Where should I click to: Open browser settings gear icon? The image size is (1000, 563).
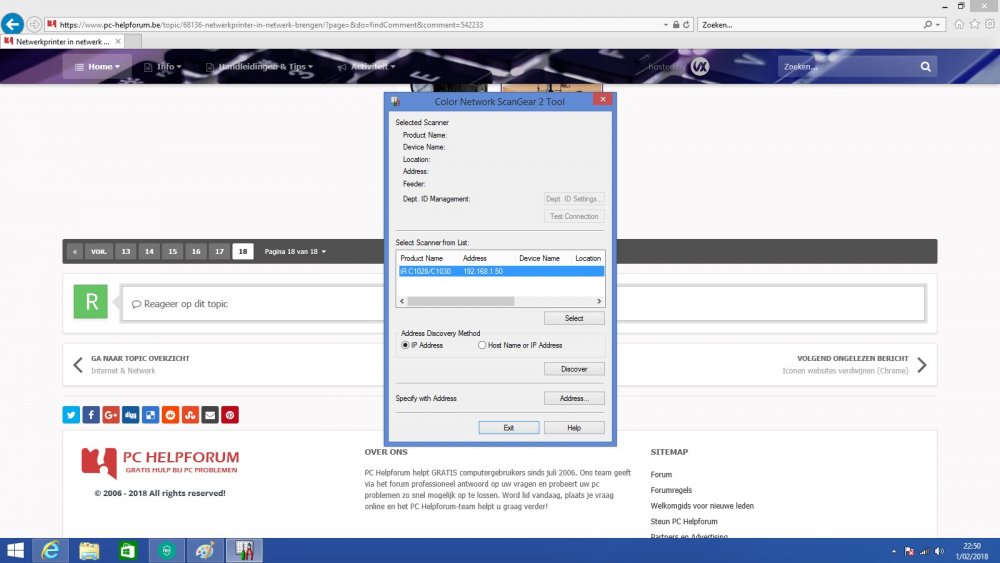990,24
